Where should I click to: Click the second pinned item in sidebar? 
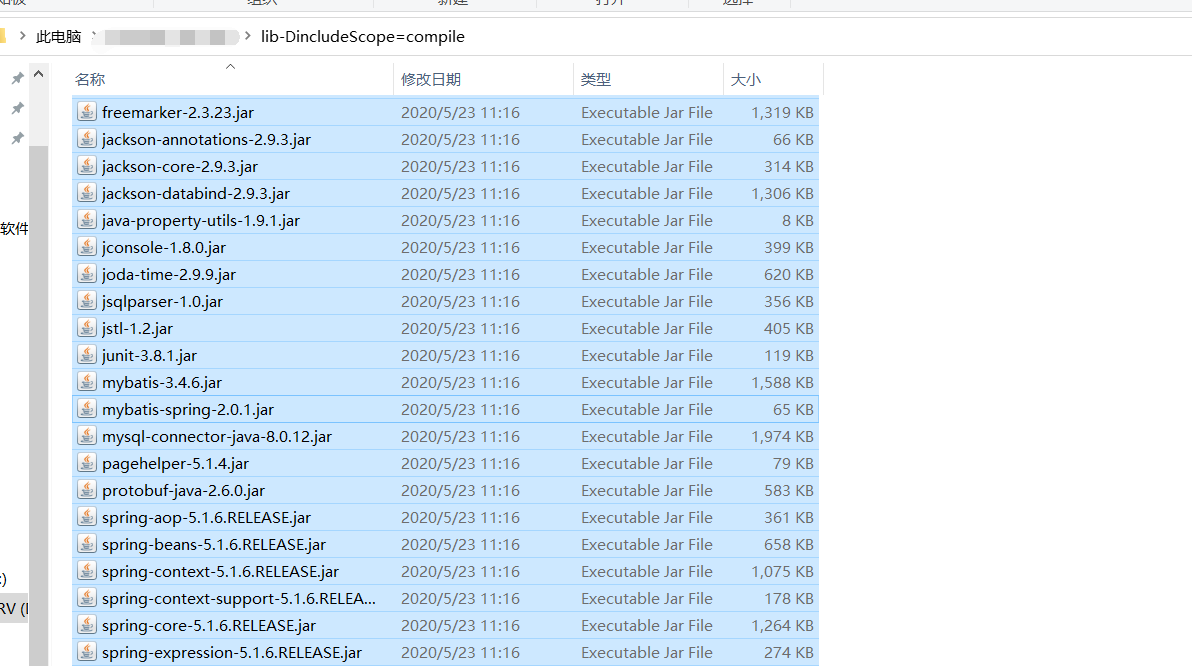17,108
